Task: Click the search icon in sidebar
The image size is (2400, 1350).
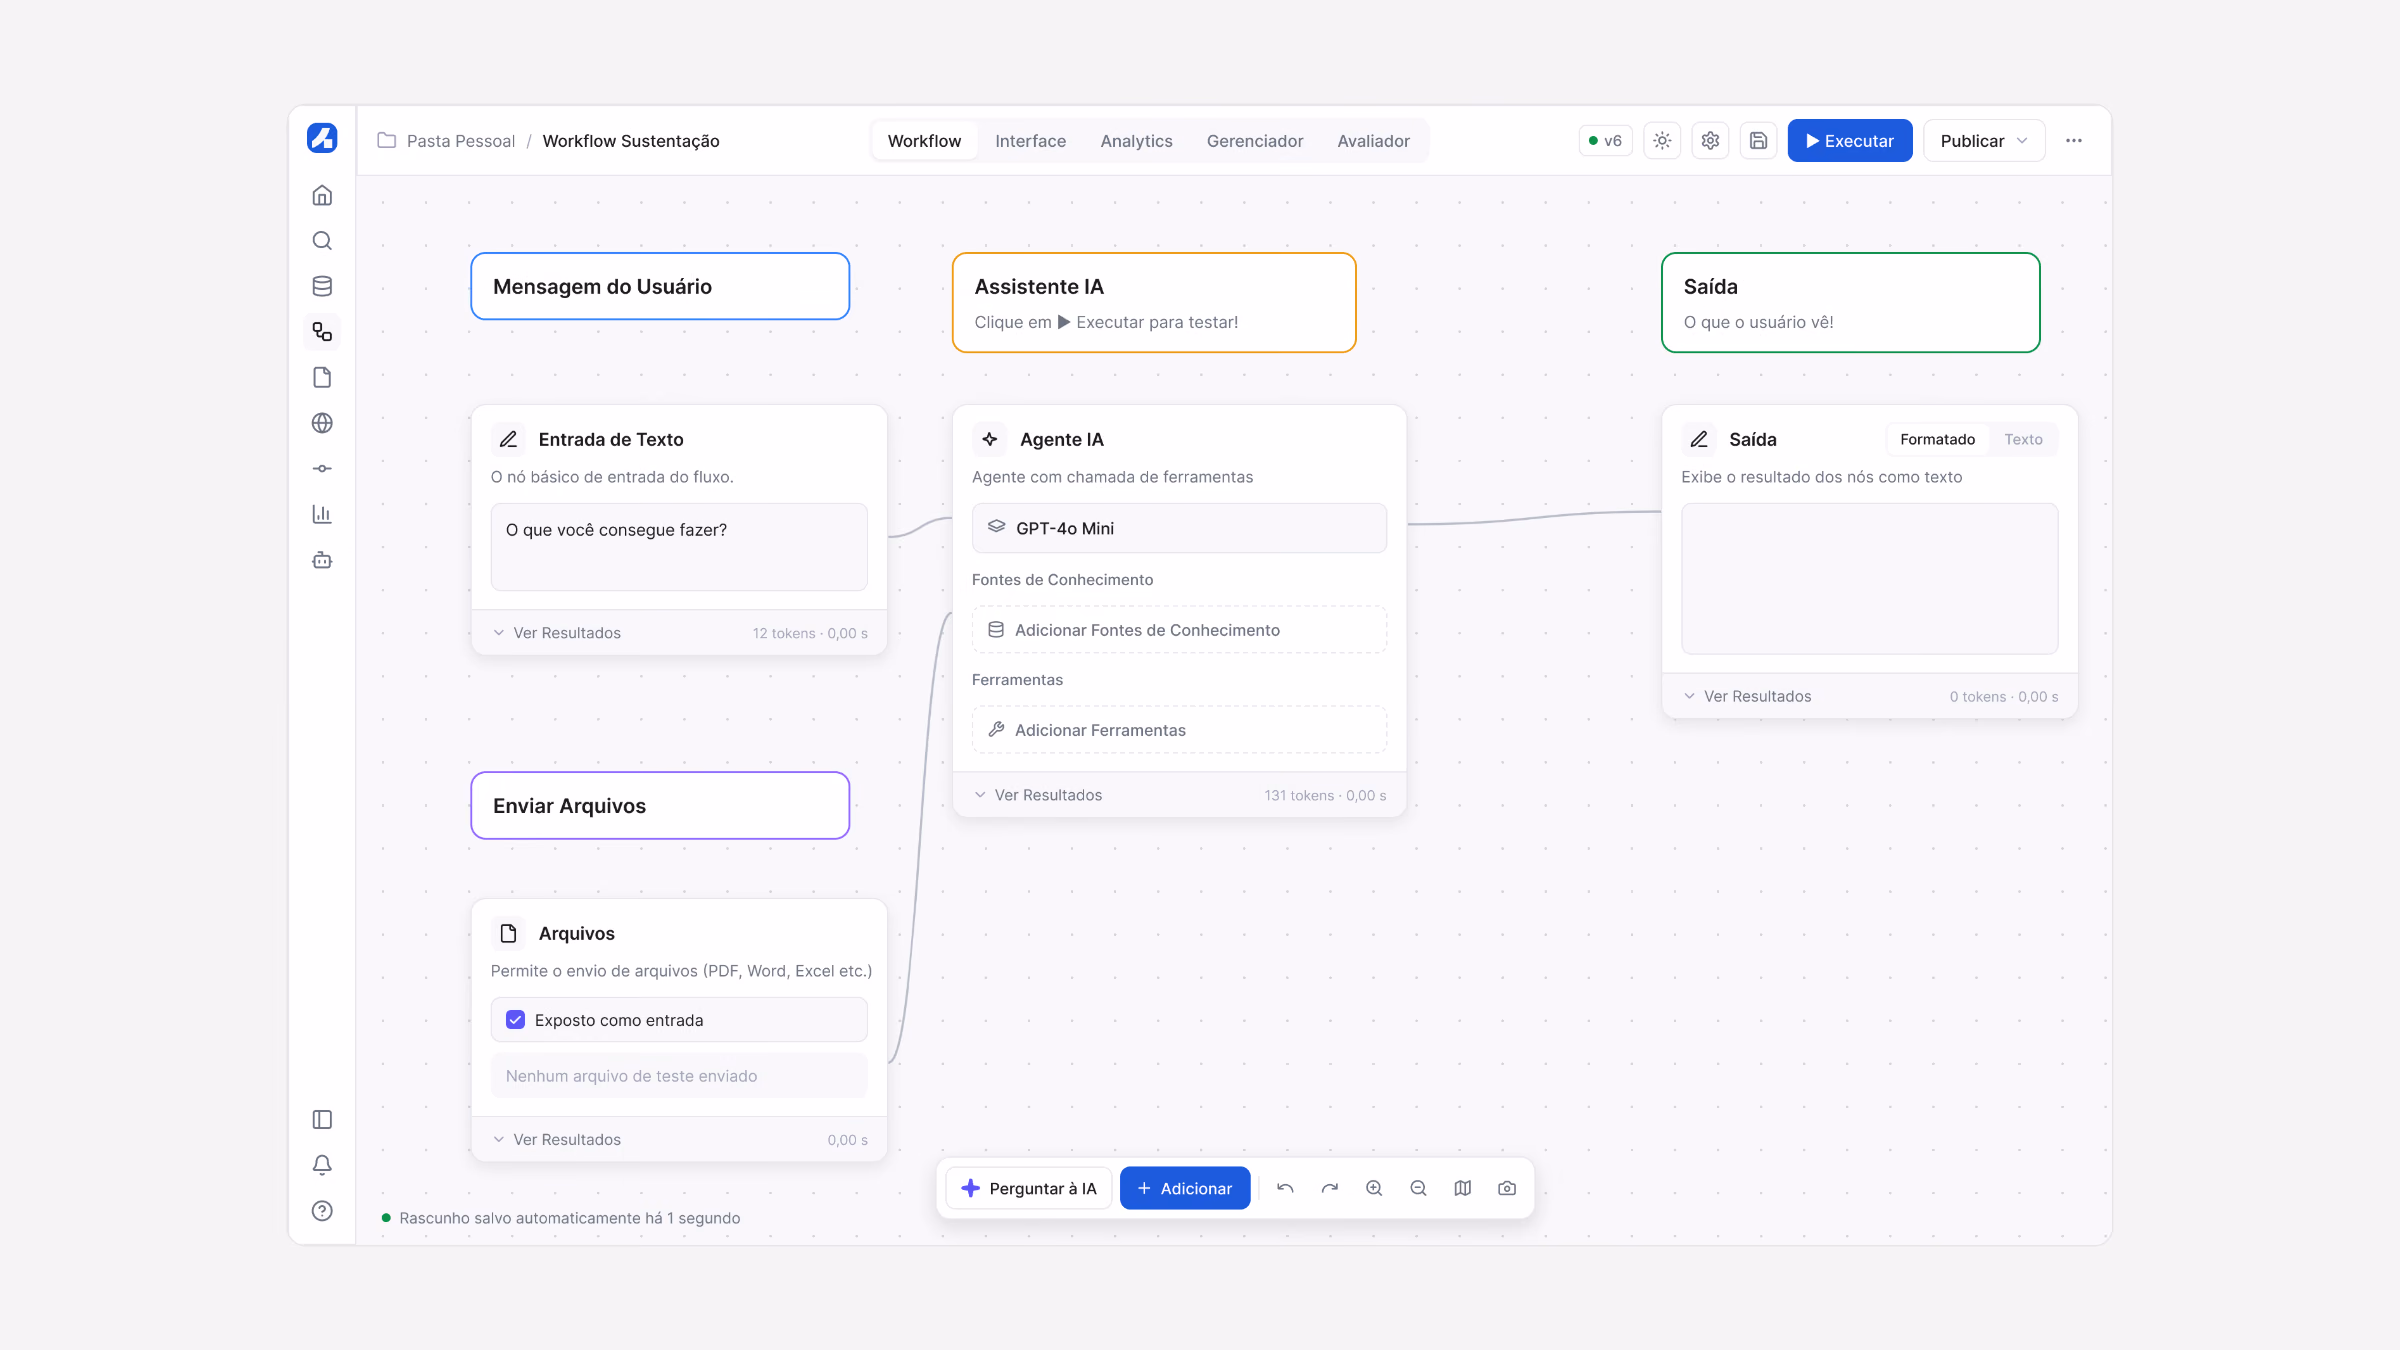Action: [322, 241]
